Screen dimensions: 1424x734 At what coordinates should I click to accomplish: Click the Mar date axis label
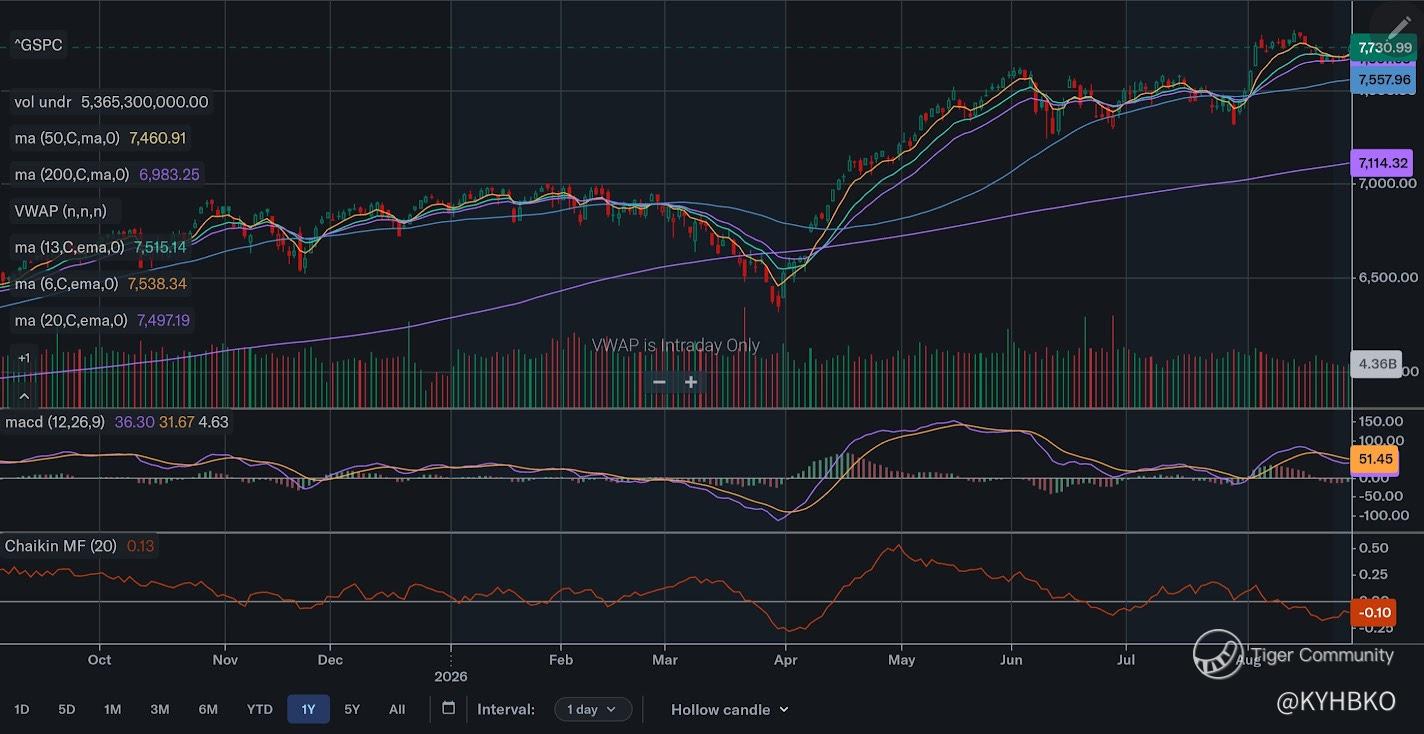point(665,660)
